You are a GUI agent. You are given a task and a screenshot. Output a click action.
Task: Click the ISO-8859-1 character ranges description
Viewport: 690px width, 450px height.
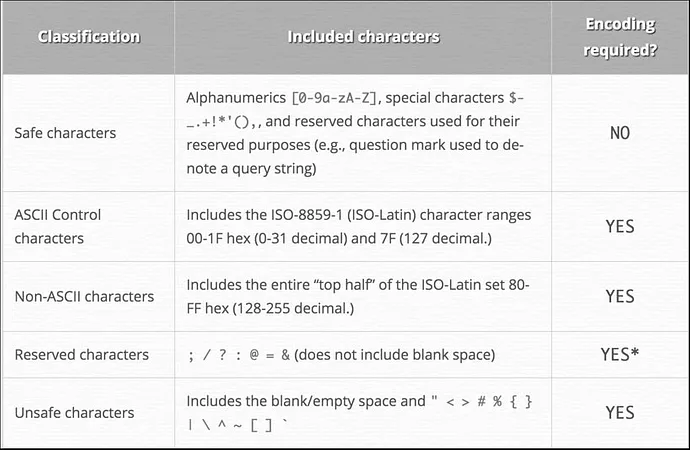(x=359, y=215)
